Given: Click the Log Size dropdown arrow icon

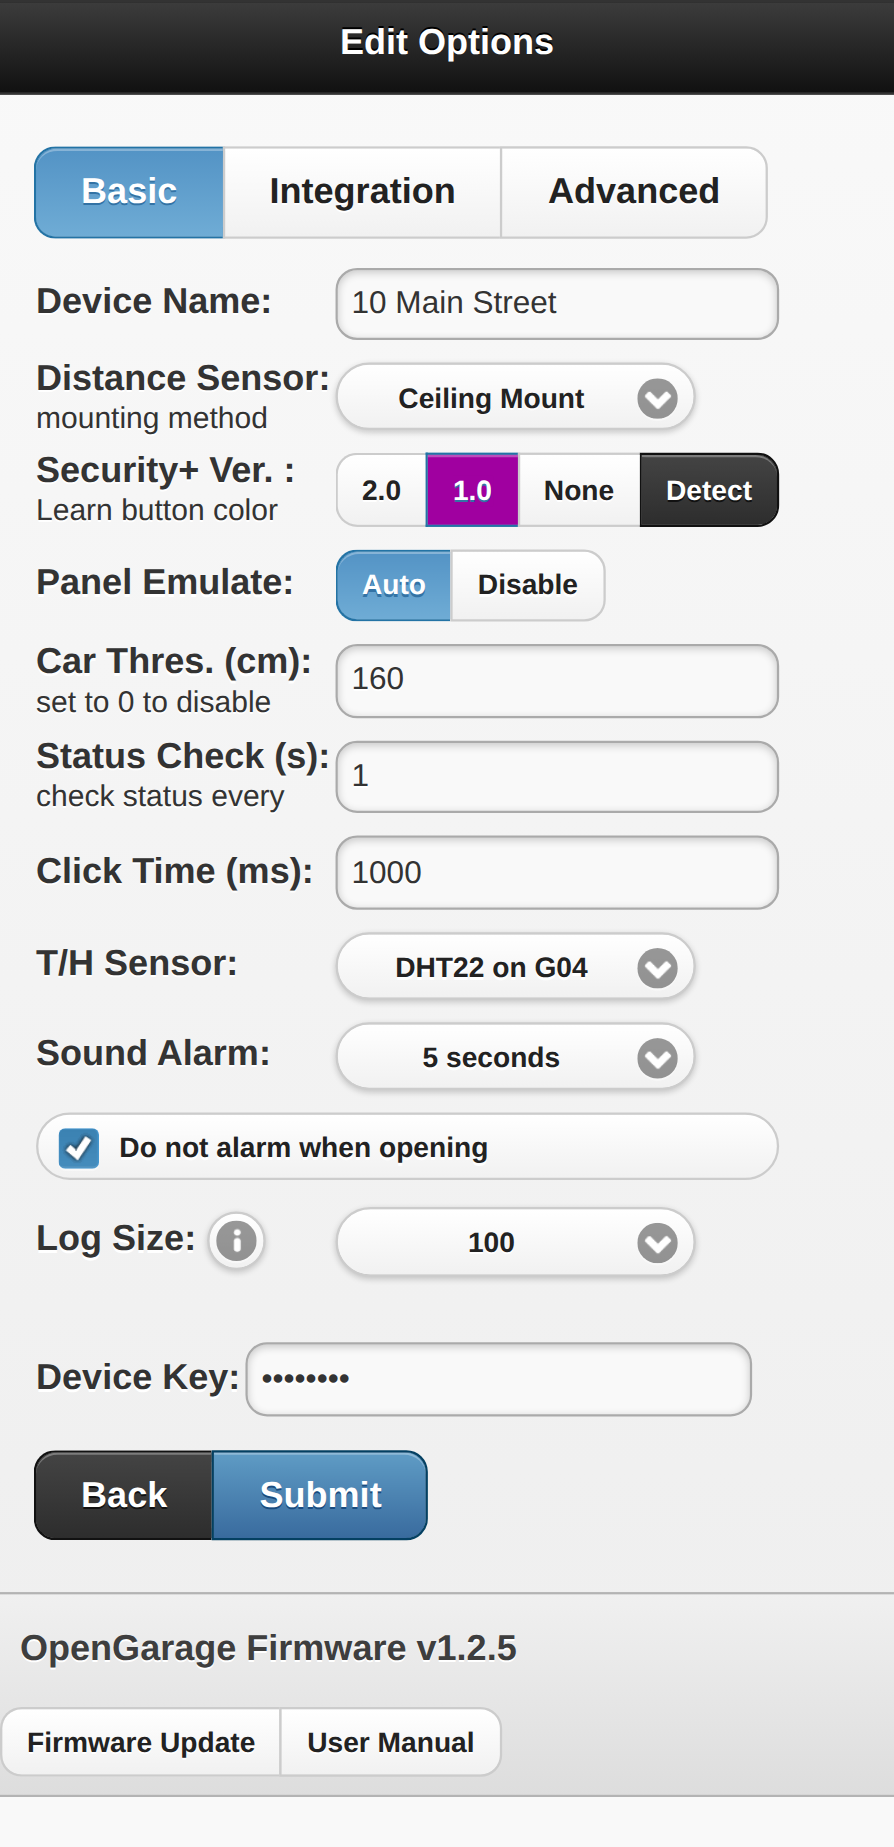Looking at the screenshot, I should (657, 1242).
